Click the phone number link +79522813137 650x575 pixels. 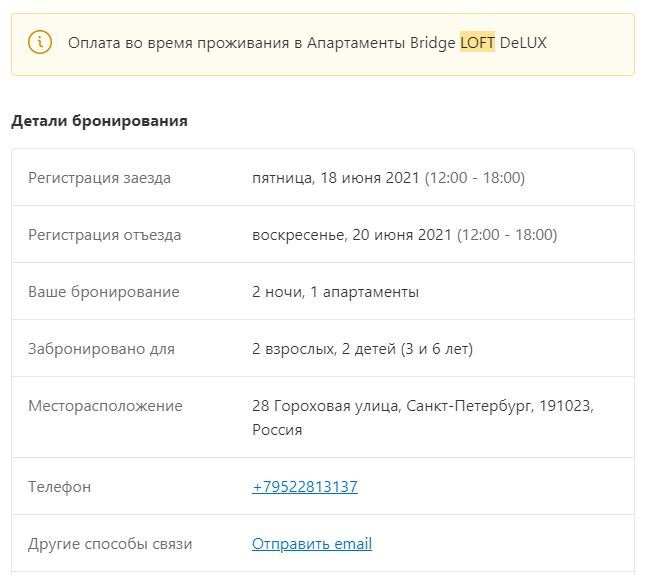coord(305,487)
